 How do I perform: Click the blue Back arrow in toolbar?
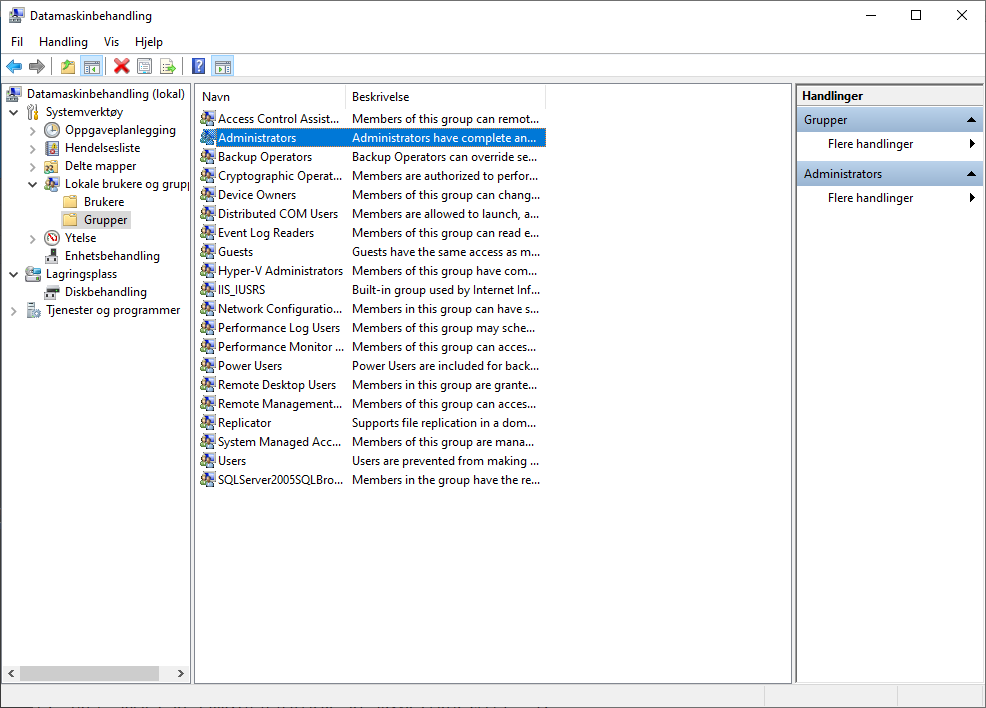(x=14, y=67)
